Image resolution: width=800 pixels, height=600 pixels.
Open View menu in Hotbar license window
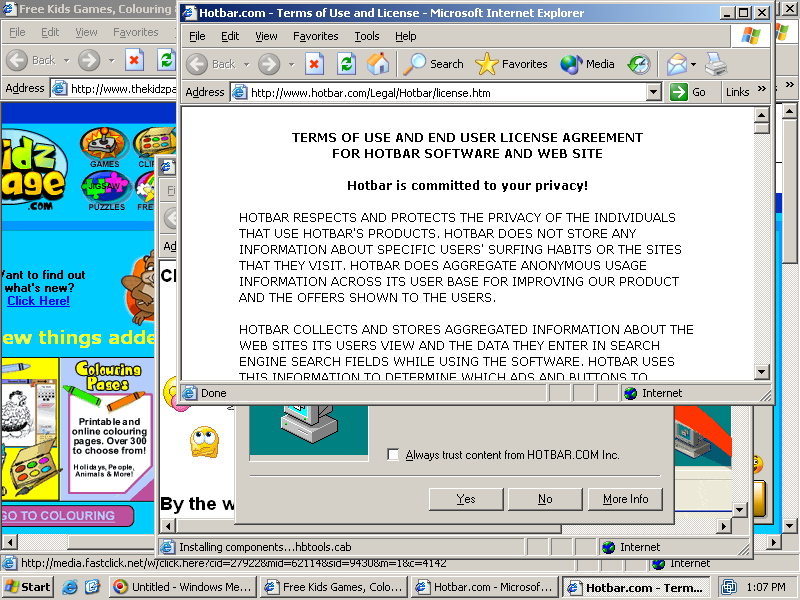coord(266,36)
